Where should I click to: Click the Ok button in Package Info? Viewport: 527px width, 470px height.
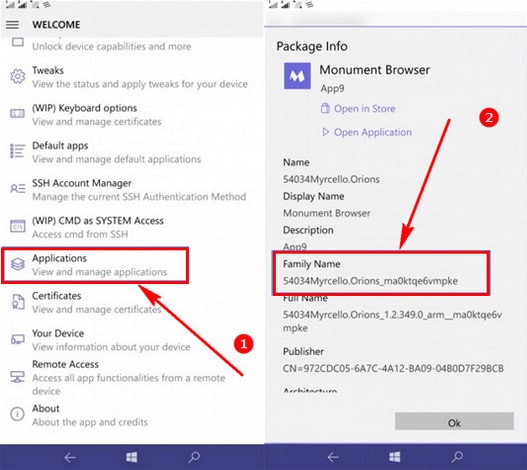coord(454,422)
